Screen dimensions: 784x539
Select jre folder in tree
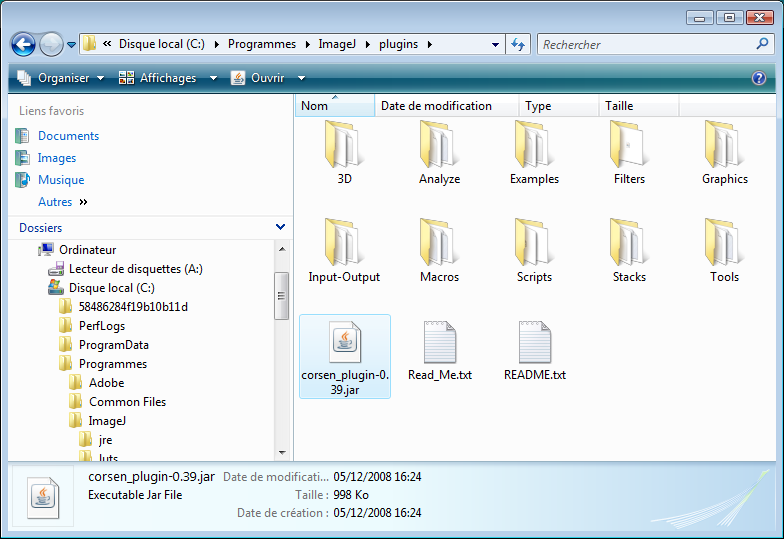click(x=105, y=440)
